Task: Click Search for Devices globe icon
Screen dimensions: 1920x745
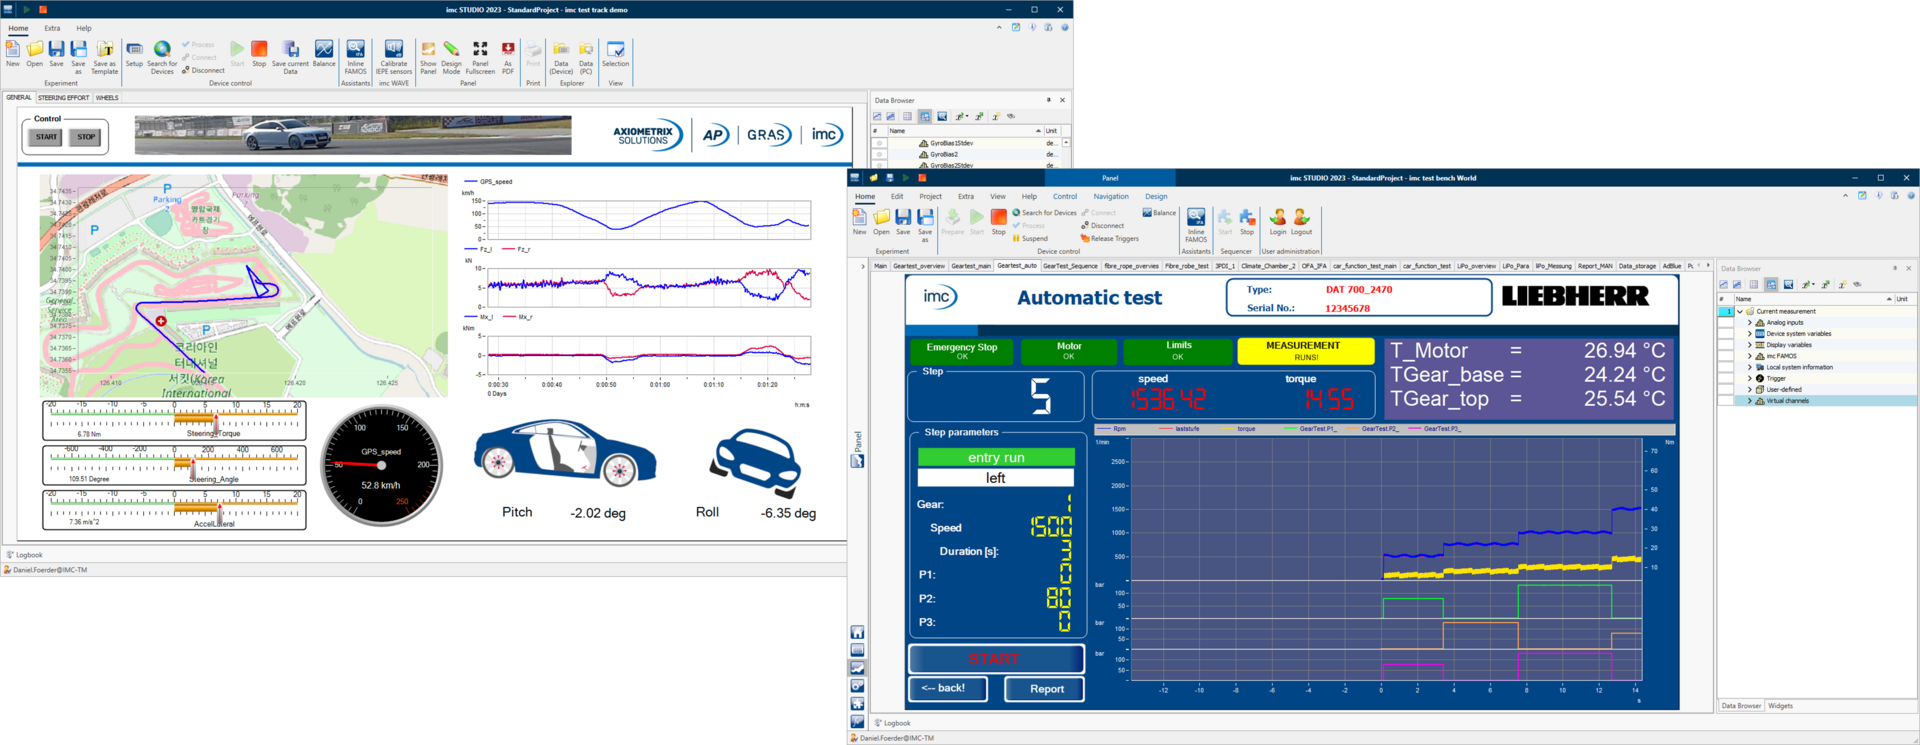Action: (x=162, y=50)
